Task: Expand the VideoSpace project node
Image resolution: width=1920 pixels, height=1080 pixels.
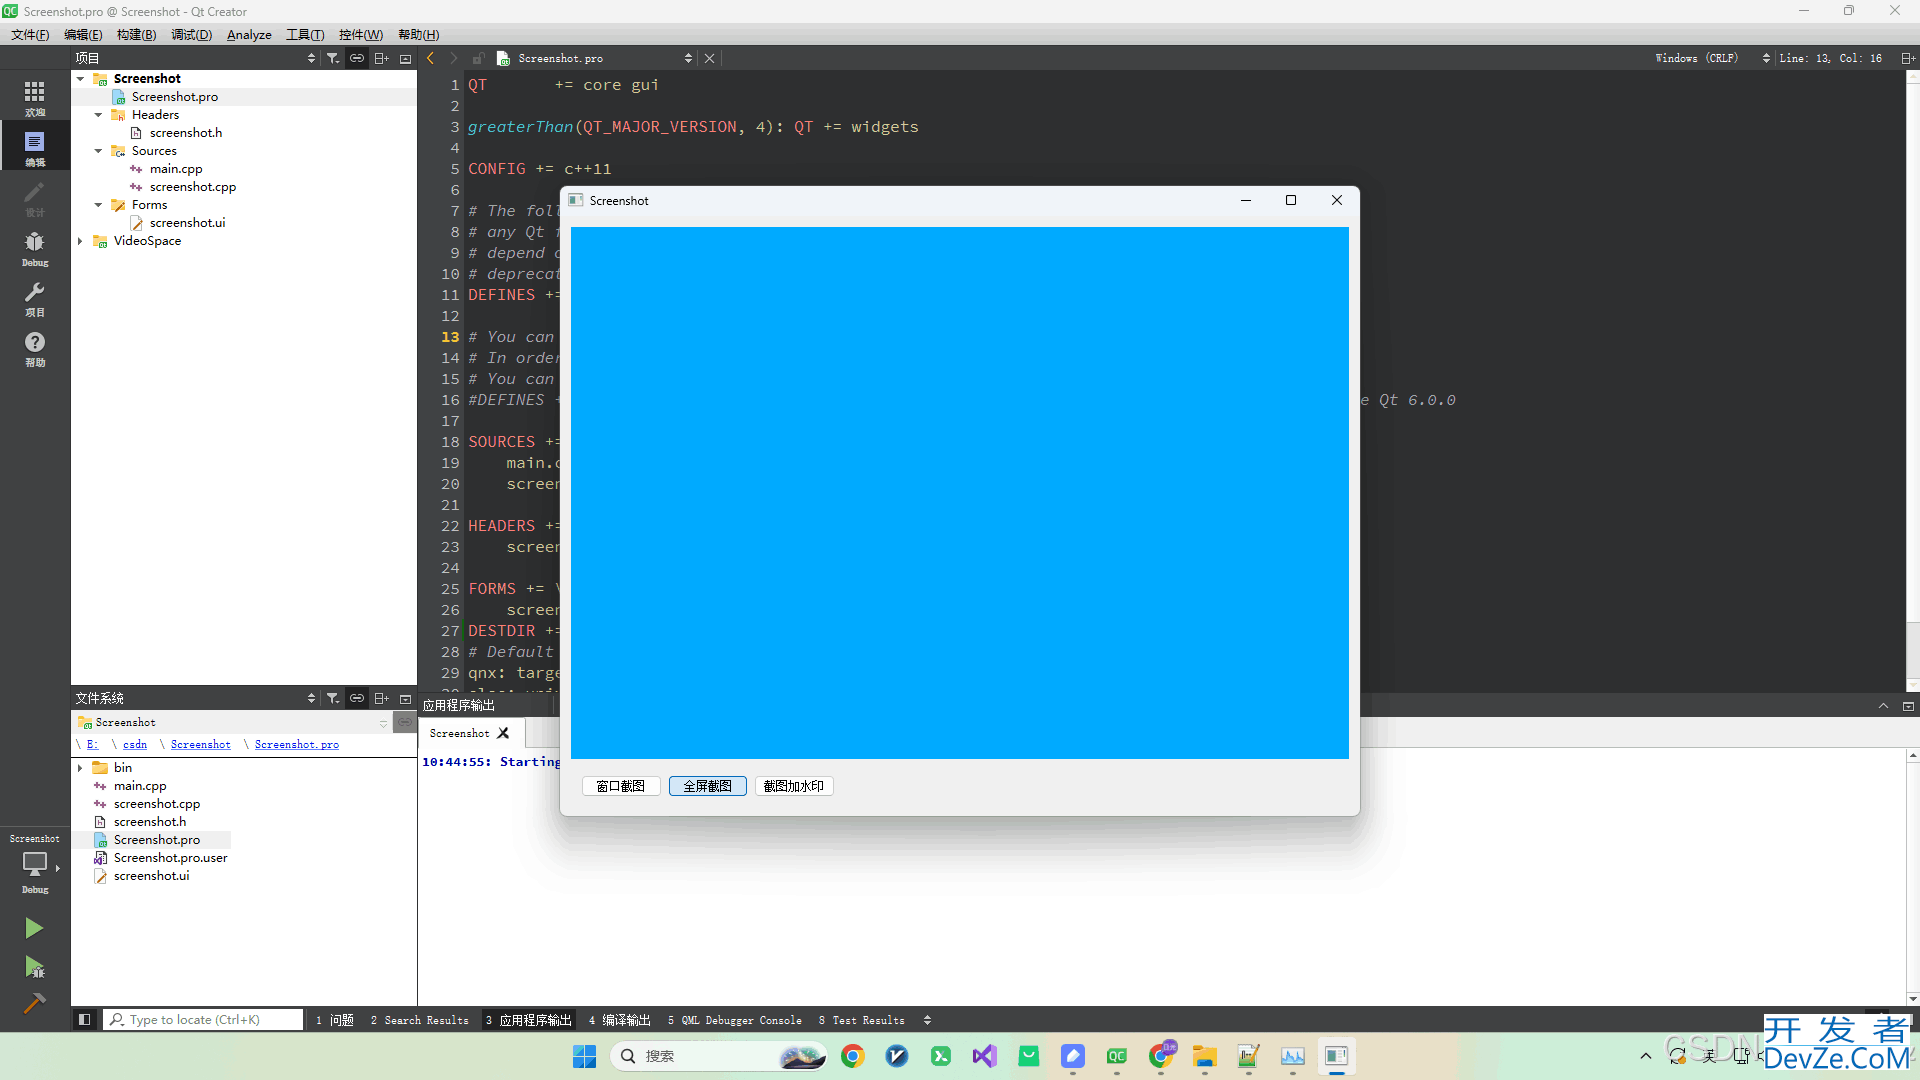Action: click(x=80, y=240)
